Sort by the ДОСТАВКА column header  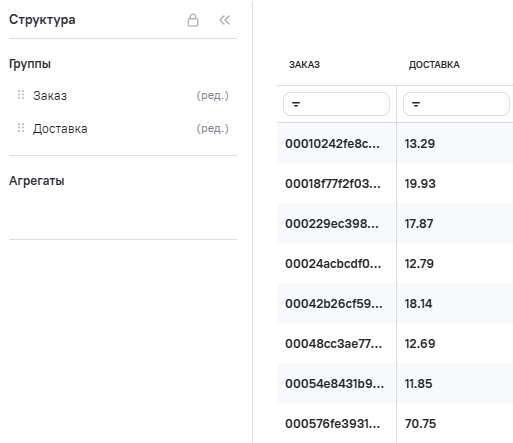[434, 65]
